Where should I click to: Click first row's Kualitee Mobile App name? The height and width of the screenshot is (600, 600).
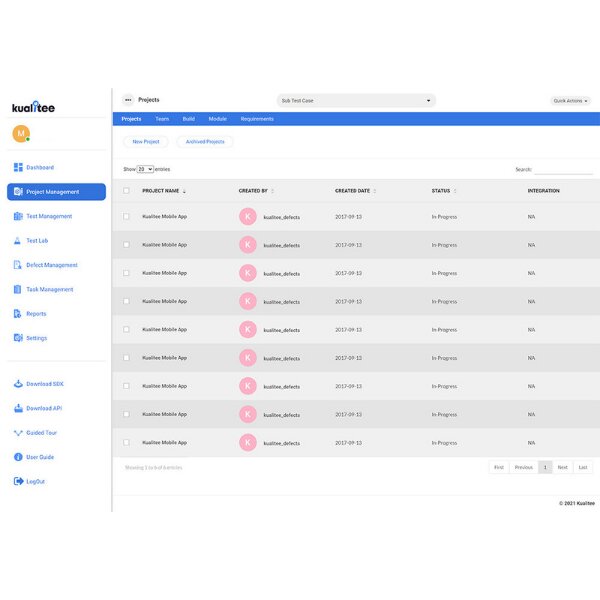click(x=165, y=217)
